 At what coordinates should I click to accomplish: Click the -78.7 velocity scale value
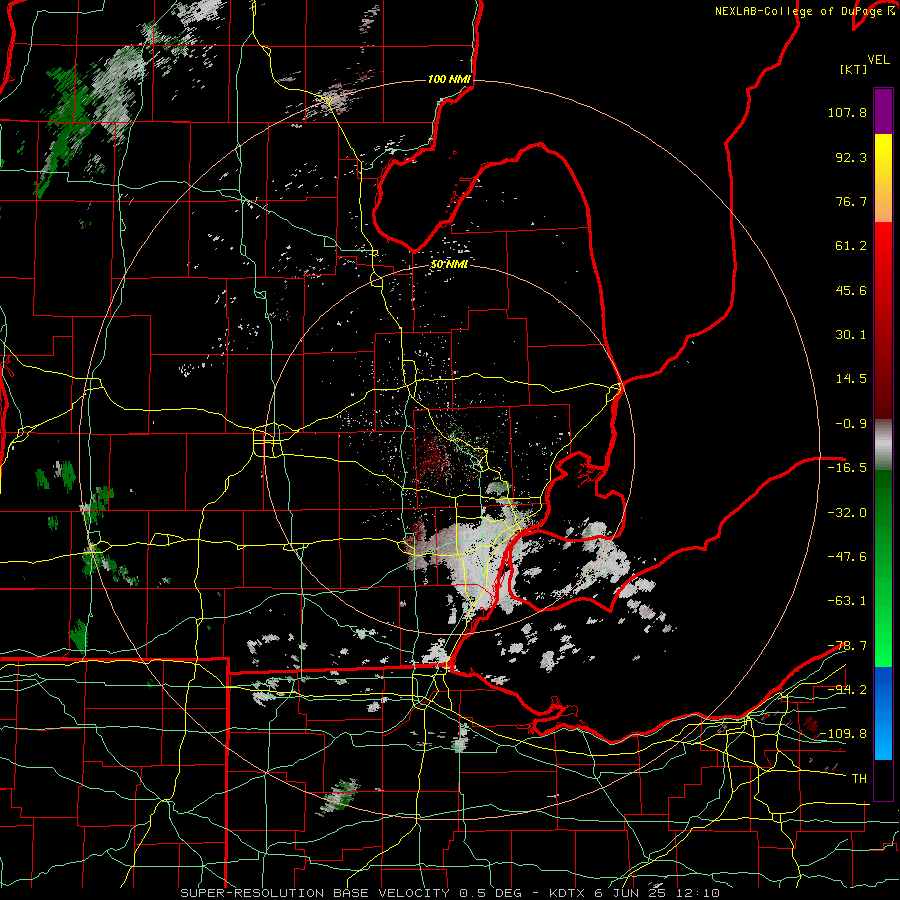[x=847, y=645]
